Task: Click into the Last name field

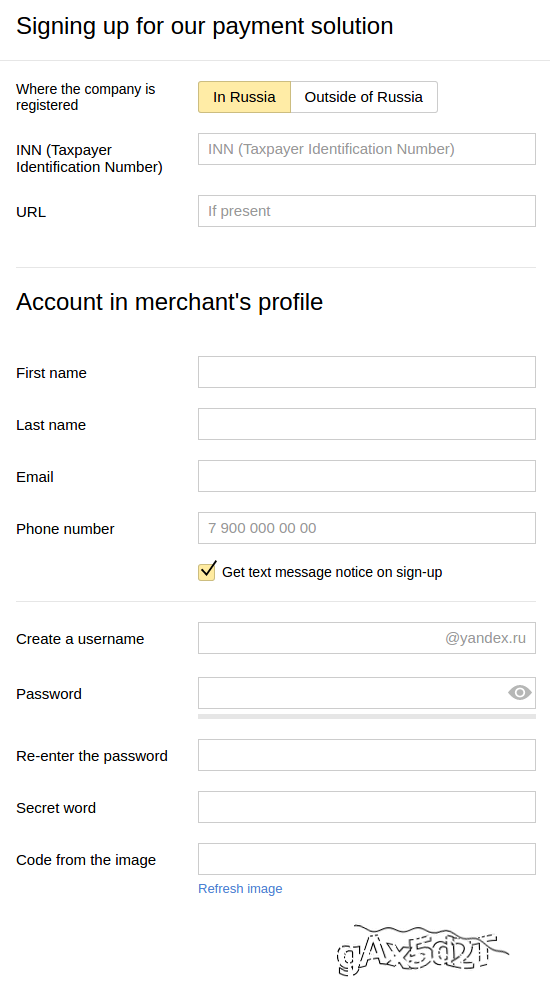Action: pos(367,423)
